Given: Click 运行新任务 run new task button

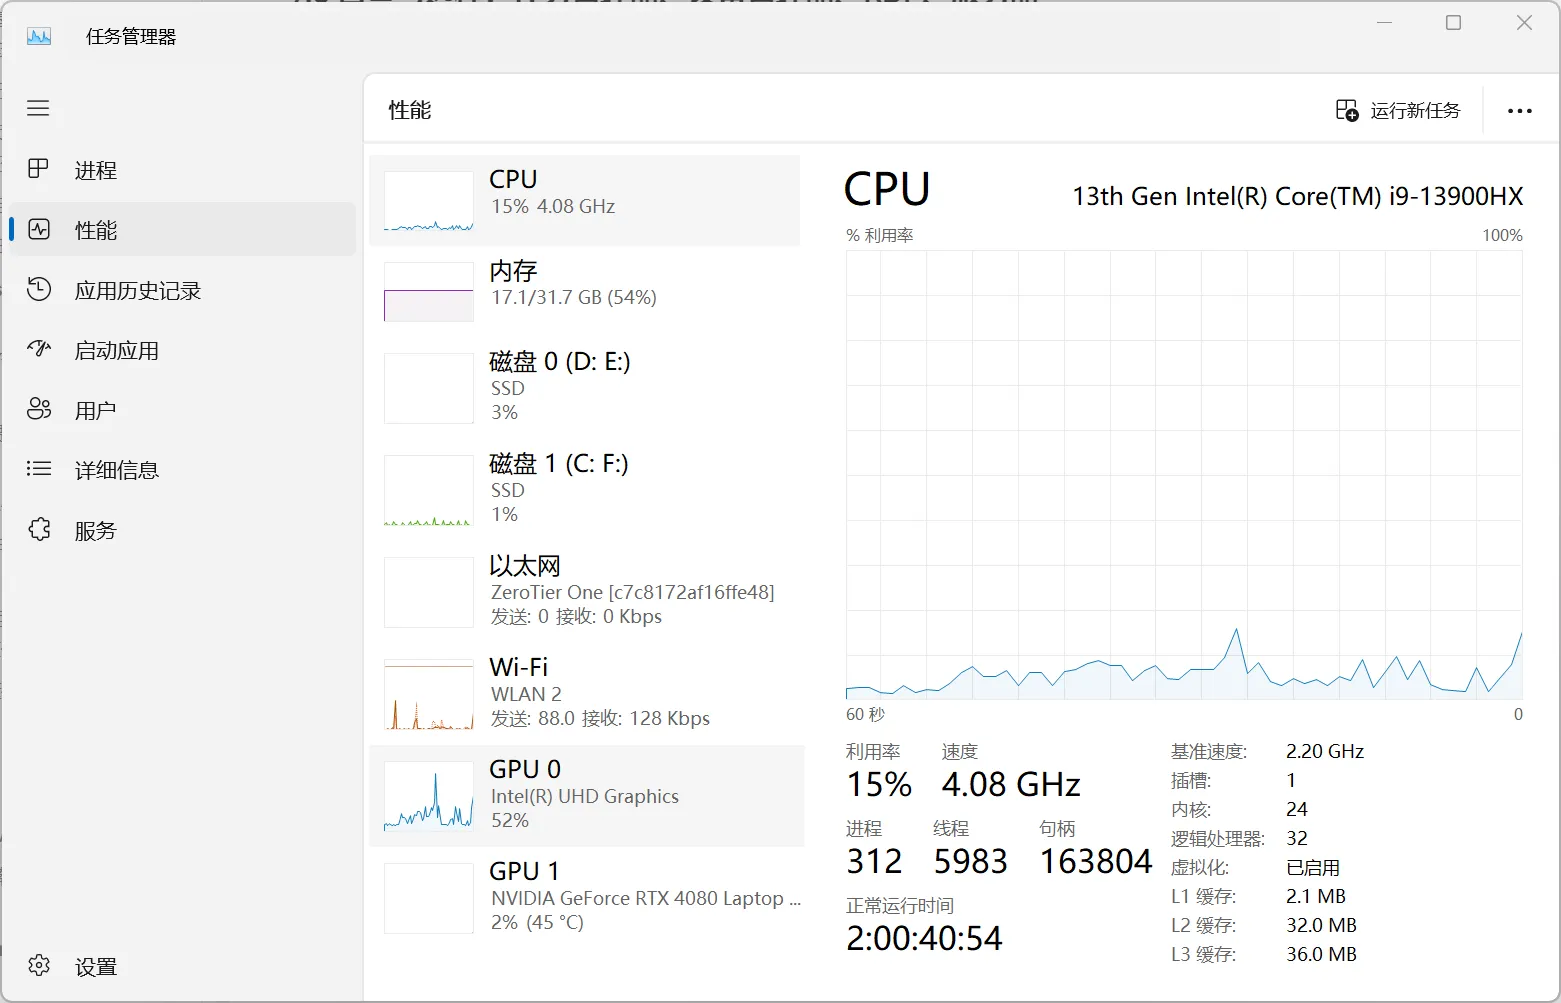Looking at the screenshot, I should (x=1398, y=110).
